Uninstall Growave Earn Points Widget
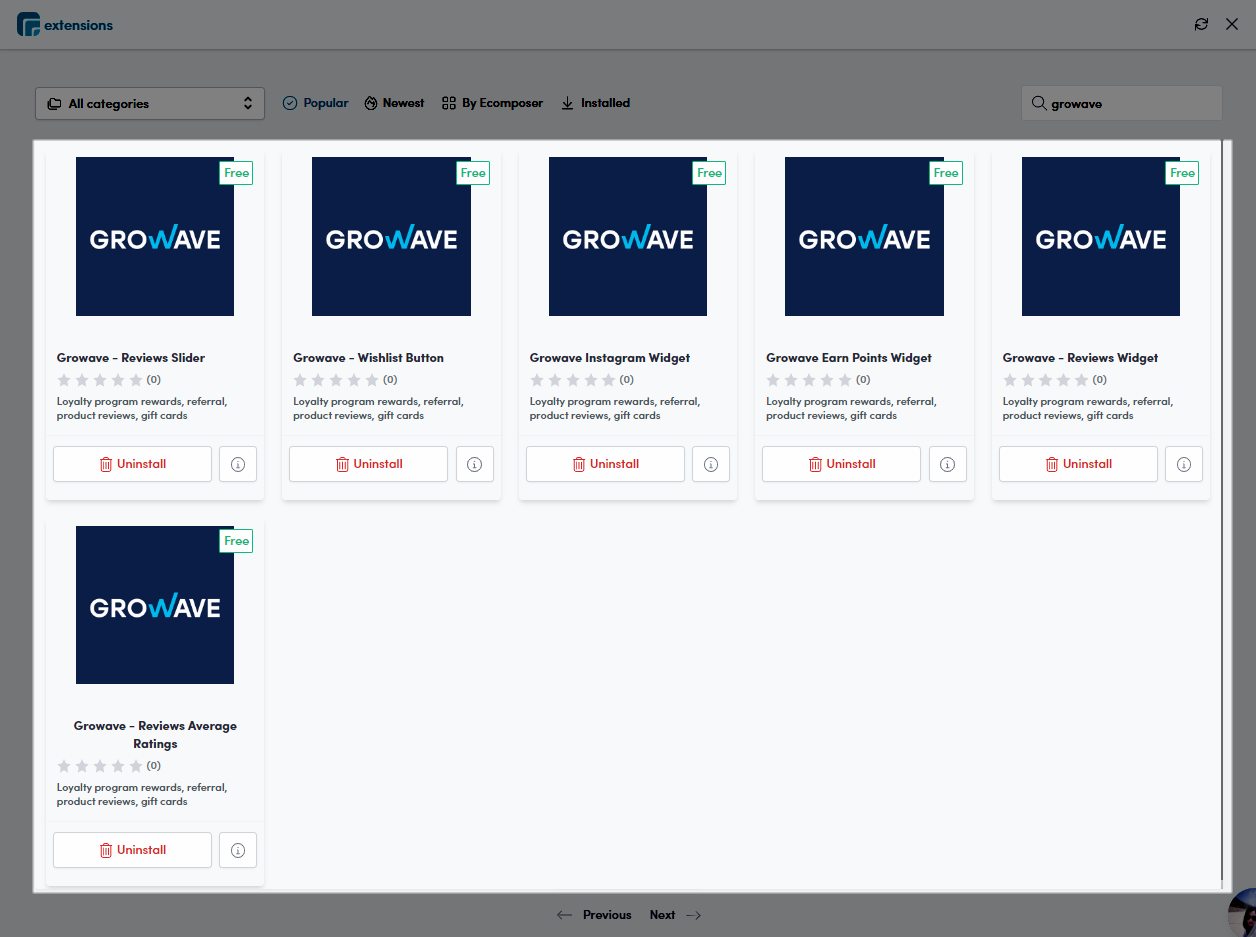 point(841,464)
